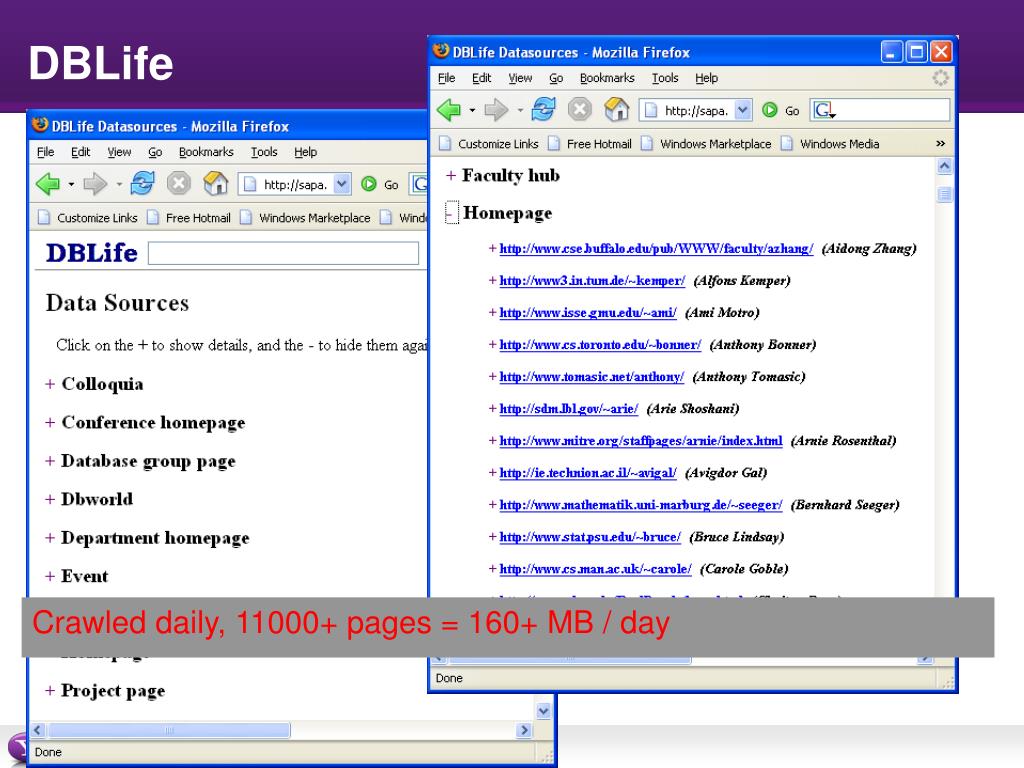Open Anthony Bonner's toronto.edu link
Image resolution: width=1024 pixels, height=768 pixels.
pos(600,344)
